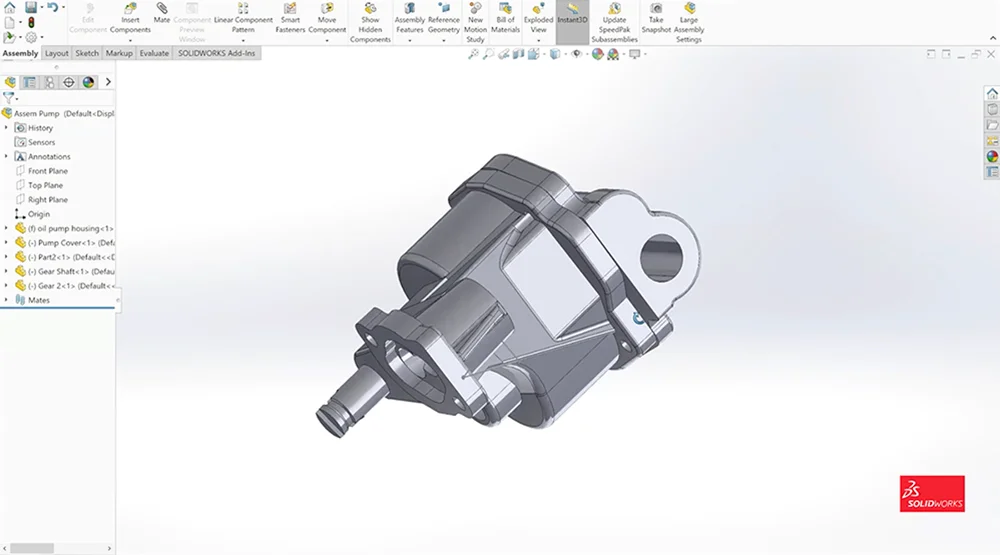Open the SOLIDWORKS Add-Ins tab

pyautogui.click(x=217, y=53)
